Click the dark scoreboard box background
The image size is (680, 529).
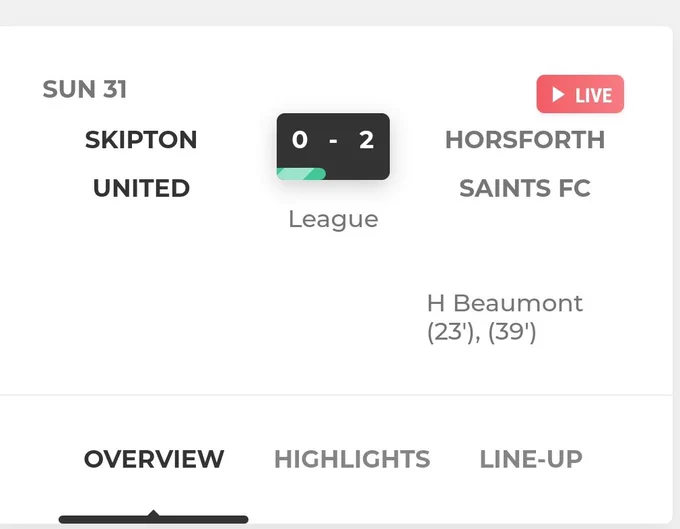[x=333, y=147]
